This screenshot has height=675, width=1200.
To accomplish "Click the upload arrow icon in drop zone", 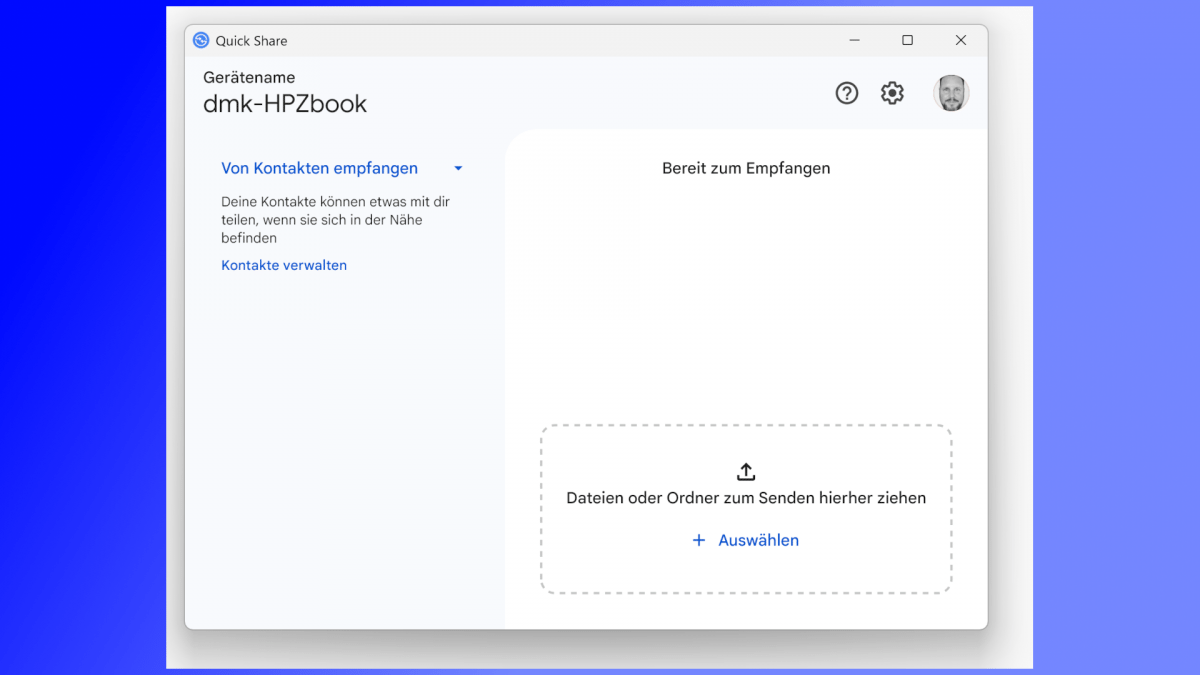I will (746, 472).
